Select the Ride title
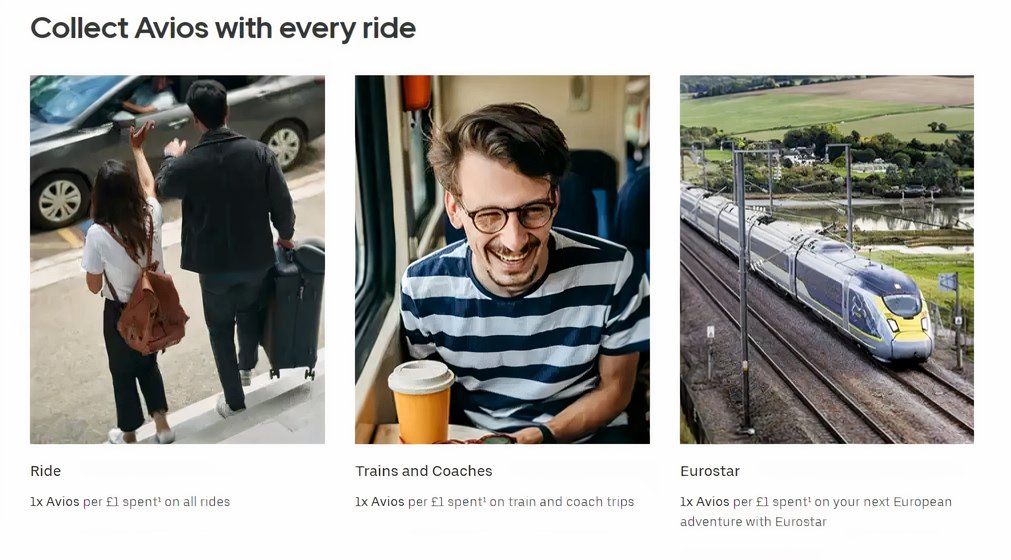Screen dimensions: 1011x560 tap(45, 471)
